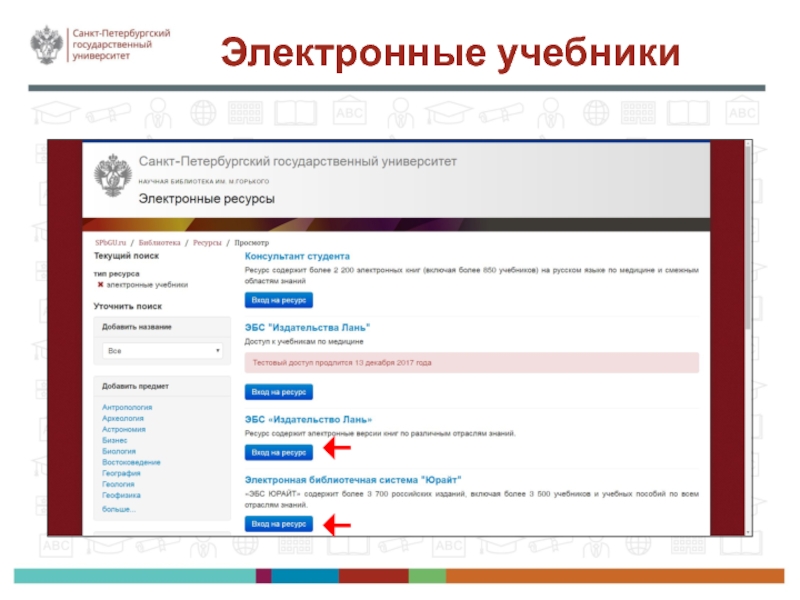Click the university coat of arms logo in page header
800x600 pixels.
113,176
